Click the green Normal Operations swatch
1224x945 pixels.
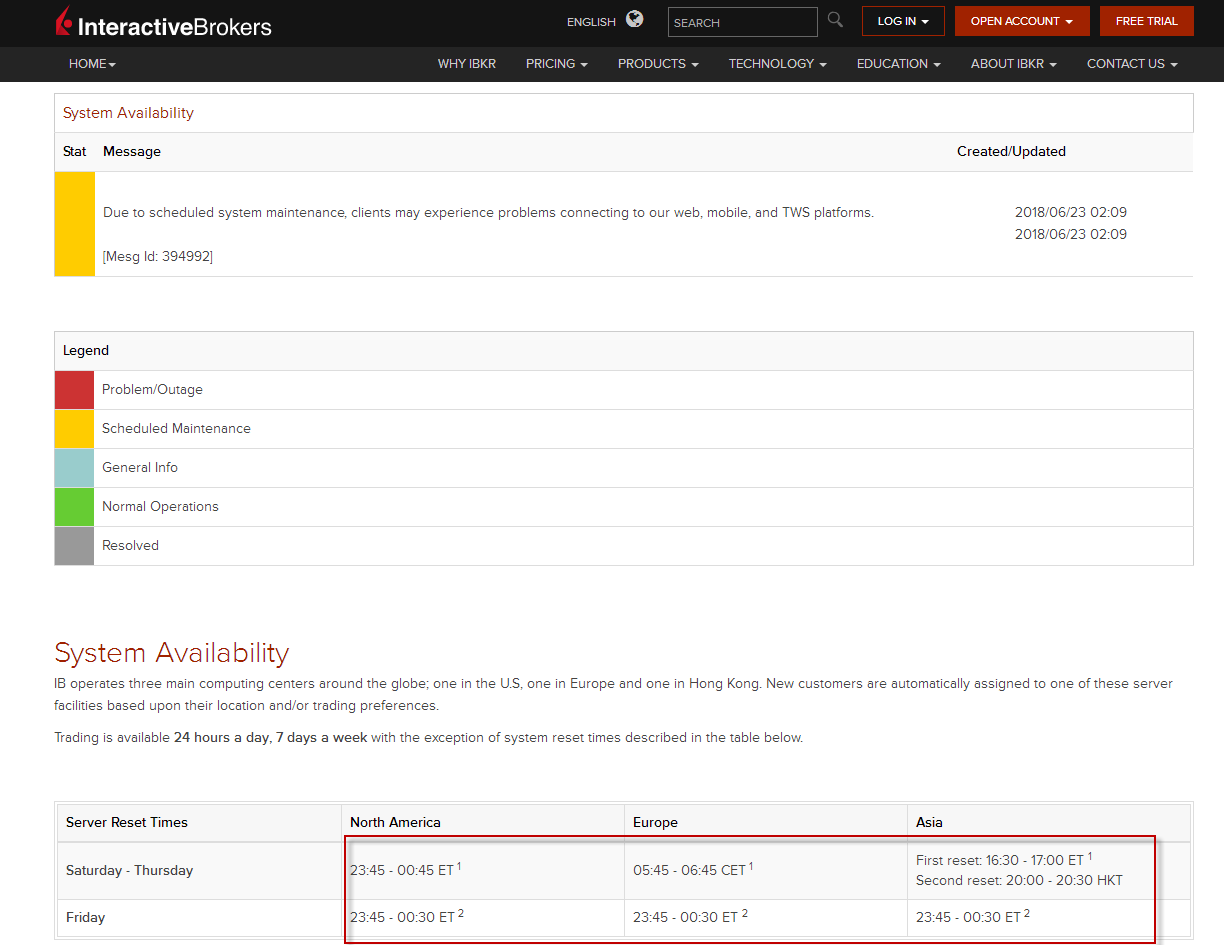[x=75, y=507]
